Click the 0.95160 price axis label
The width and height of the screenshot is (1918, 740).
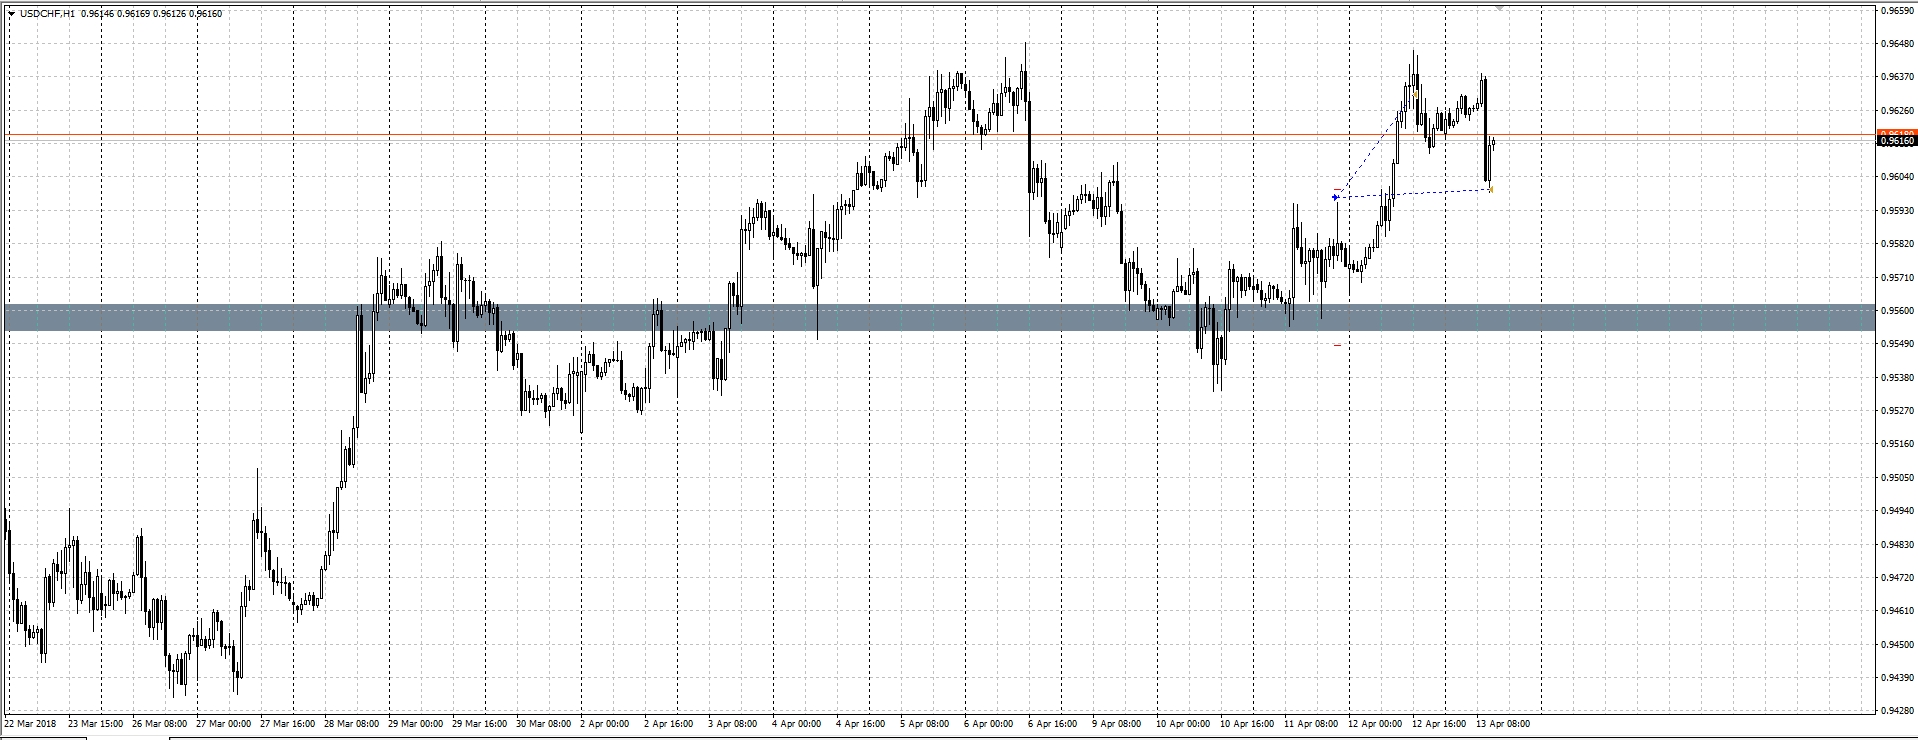[1896, 444]
